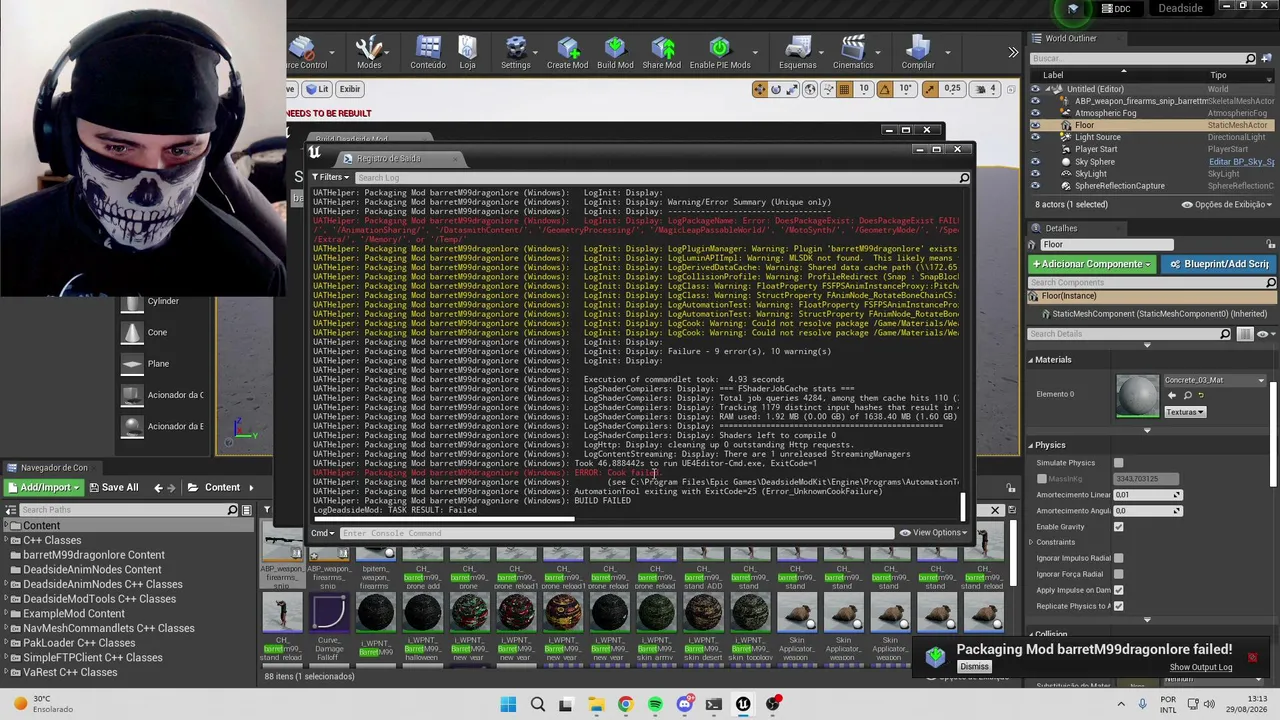Viewport: 1280px width, 720px height.
Task: Uncheck Replicate Physics to Autonomous Proxy
Action: point(1118,606)
